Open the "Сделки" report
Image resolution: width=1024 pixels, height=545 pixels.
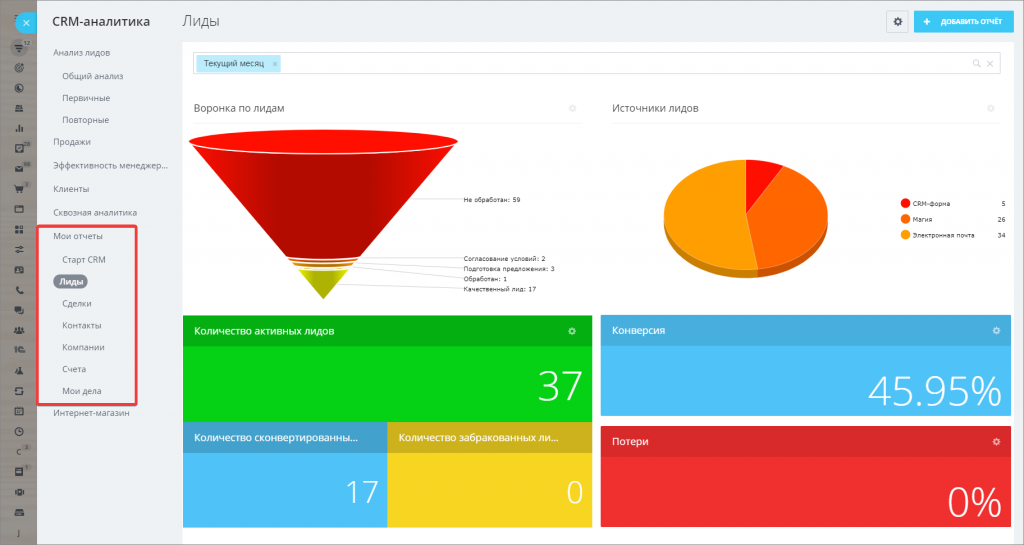click(x=76, y=303)
